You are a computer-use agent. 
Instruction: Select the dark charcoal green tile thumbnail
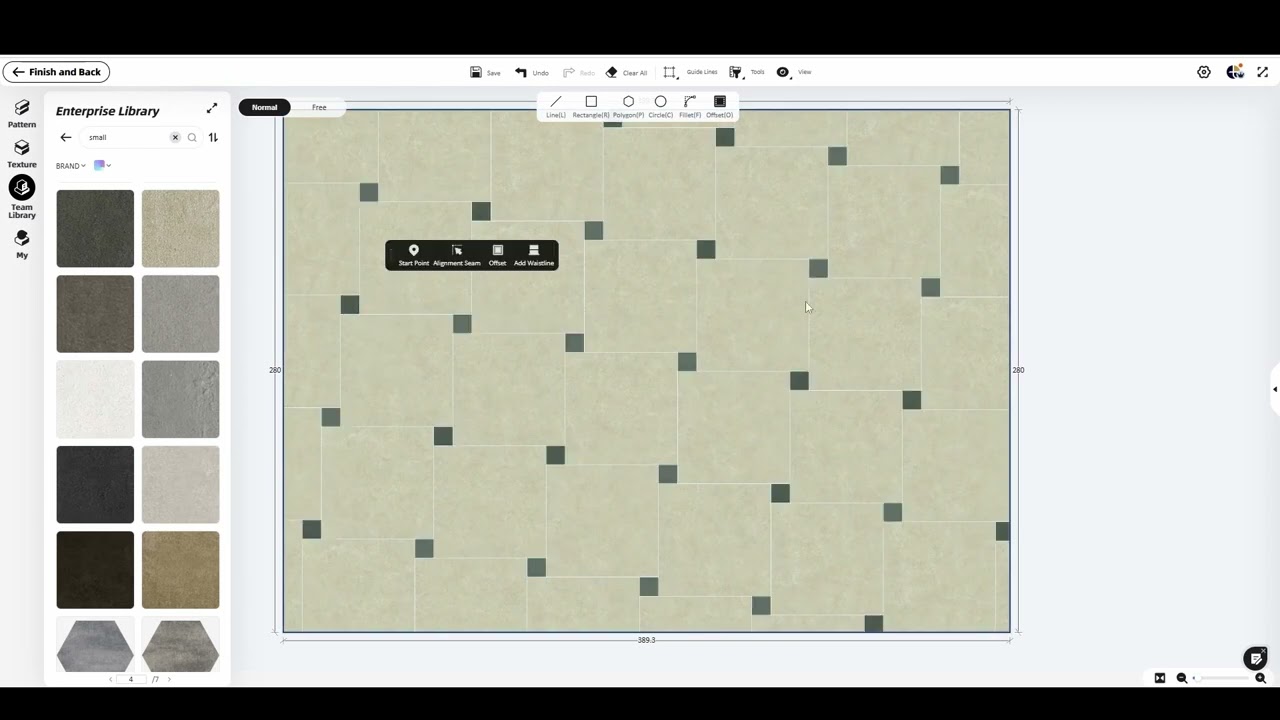tap(95, 228)
